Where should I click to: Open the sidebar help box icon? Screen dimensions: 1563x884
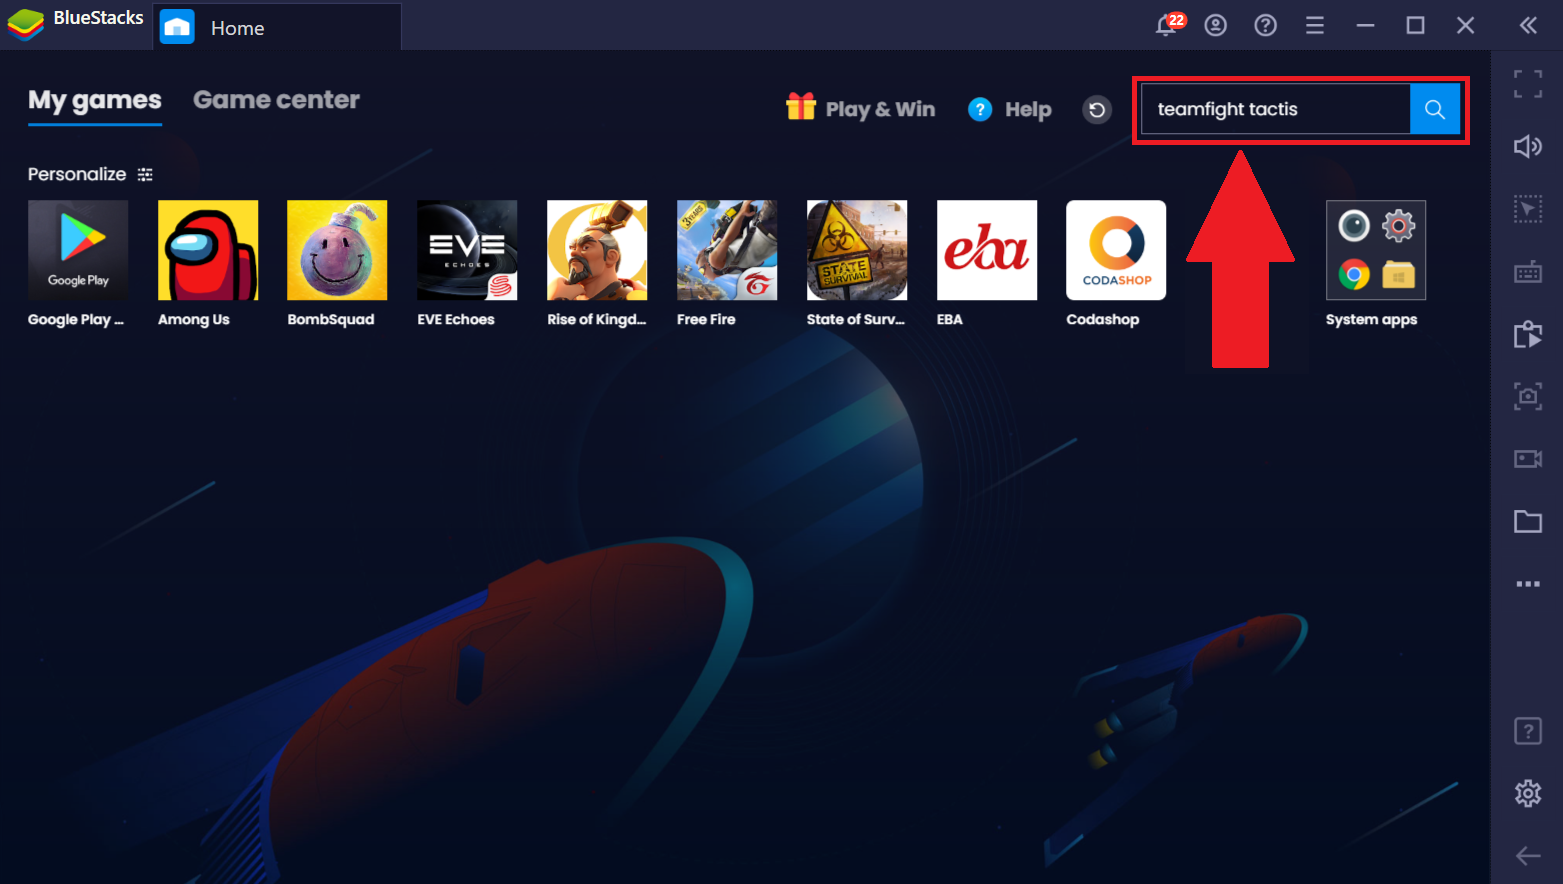click(x=1528, y=731)
